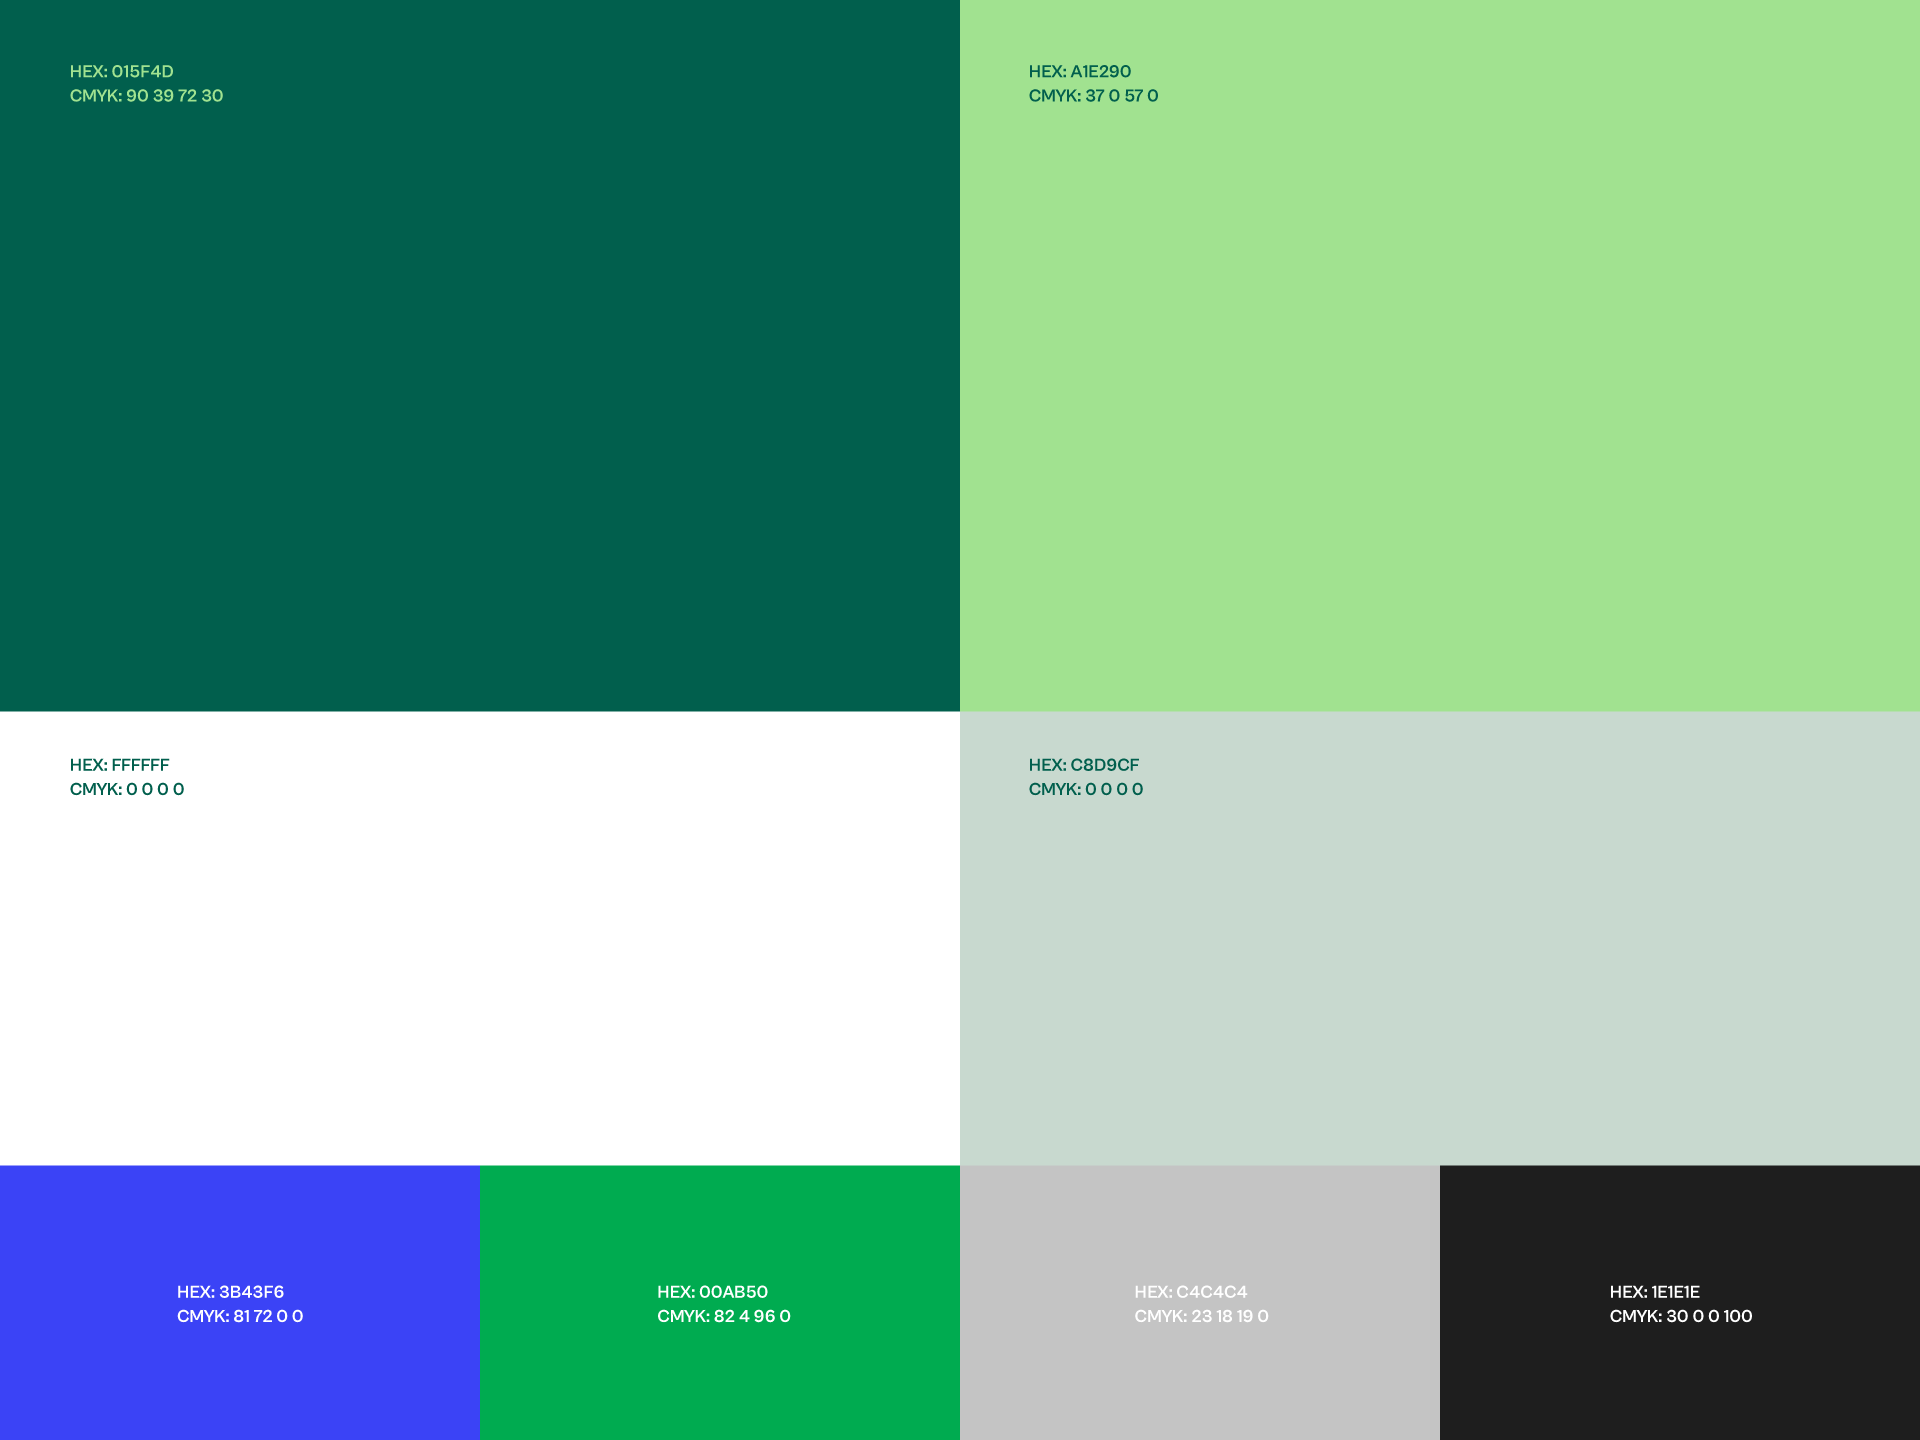1920x1440 pixels.
Task: Pick the grey C4C4C4 color swatch
Action: tap(1200, 1302)
